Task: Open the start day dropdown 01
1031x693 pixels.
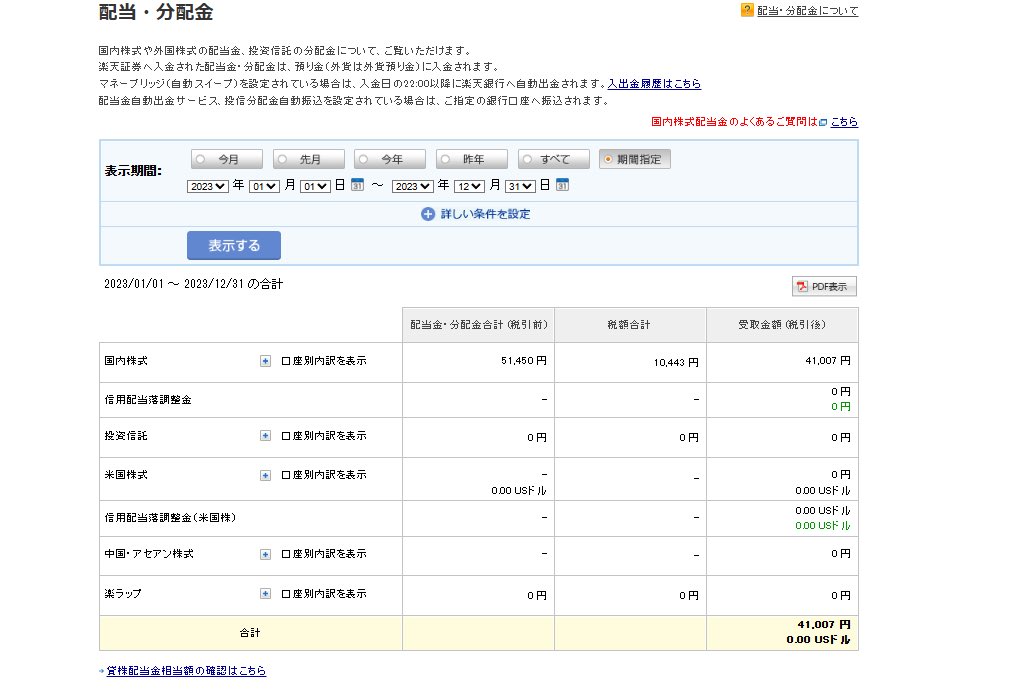Action: click(315, 186)
